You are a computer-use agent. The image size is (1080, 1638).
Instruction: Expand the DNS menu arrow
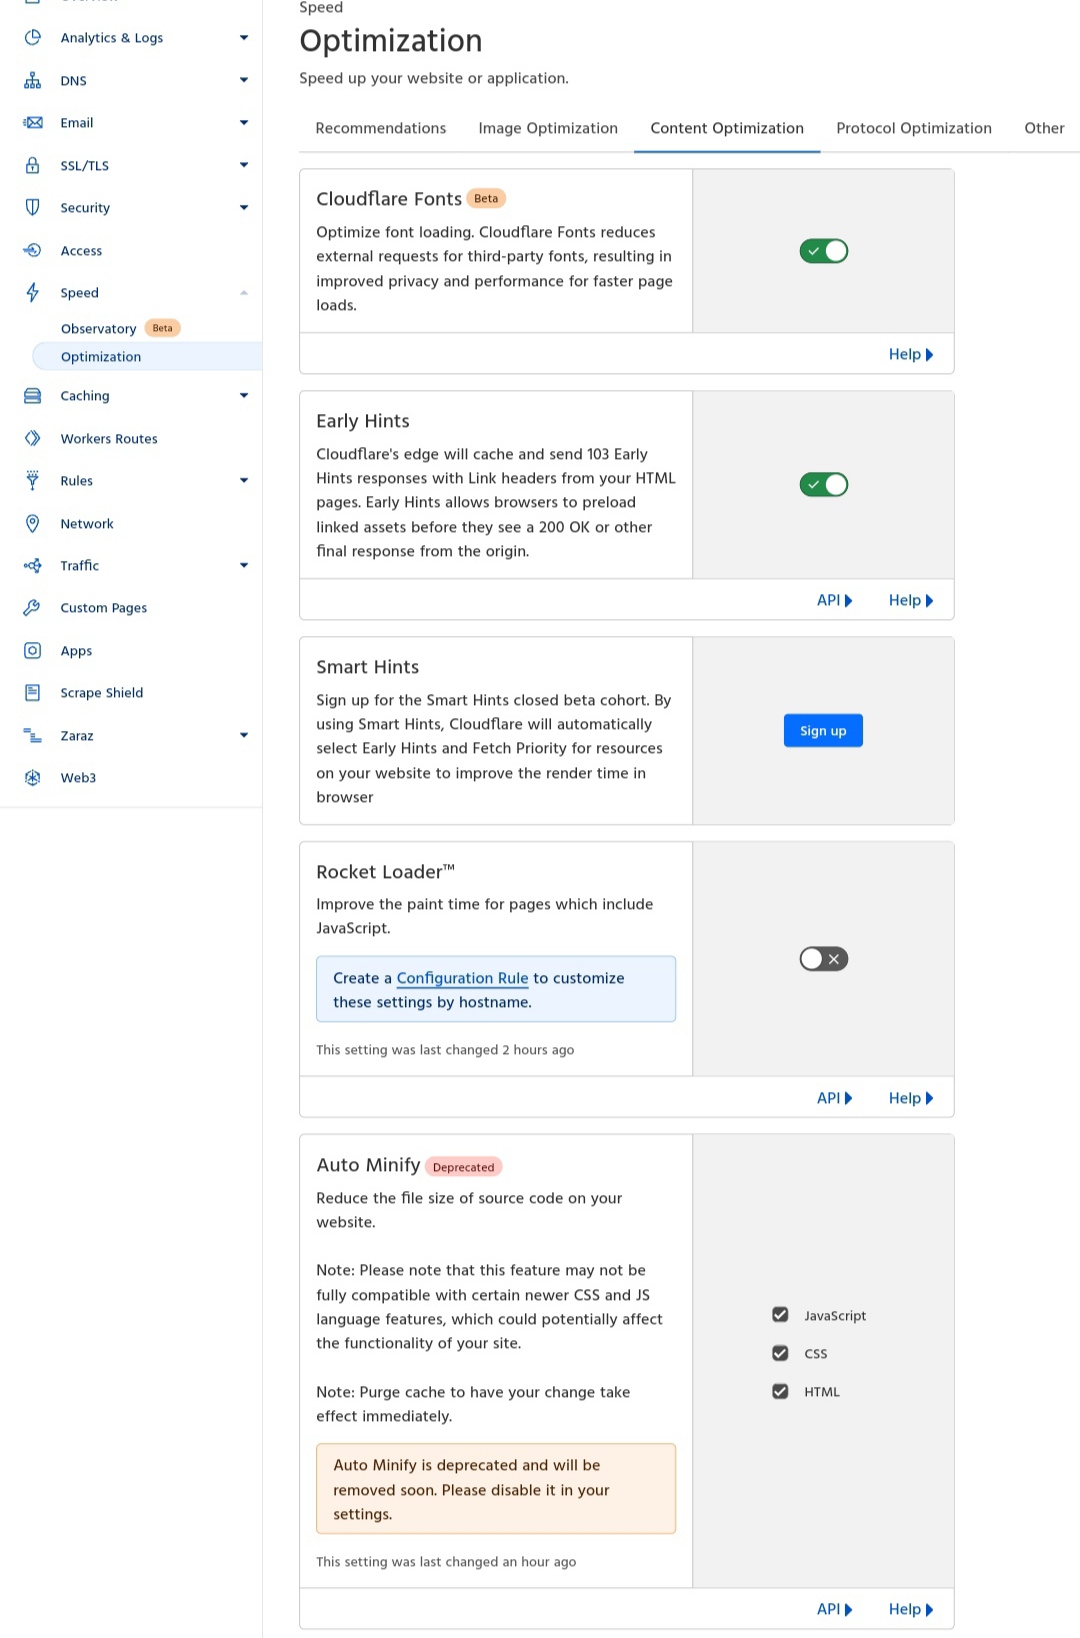click(x=244, y=80)
